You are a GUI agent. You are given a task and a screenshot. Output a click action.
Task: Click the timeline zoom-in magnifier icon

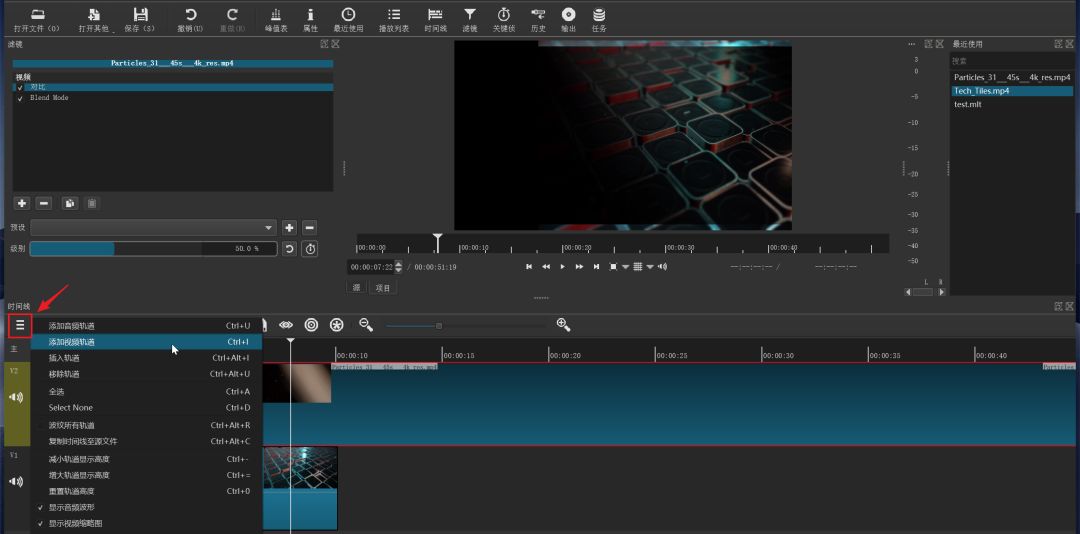point(563,325)
